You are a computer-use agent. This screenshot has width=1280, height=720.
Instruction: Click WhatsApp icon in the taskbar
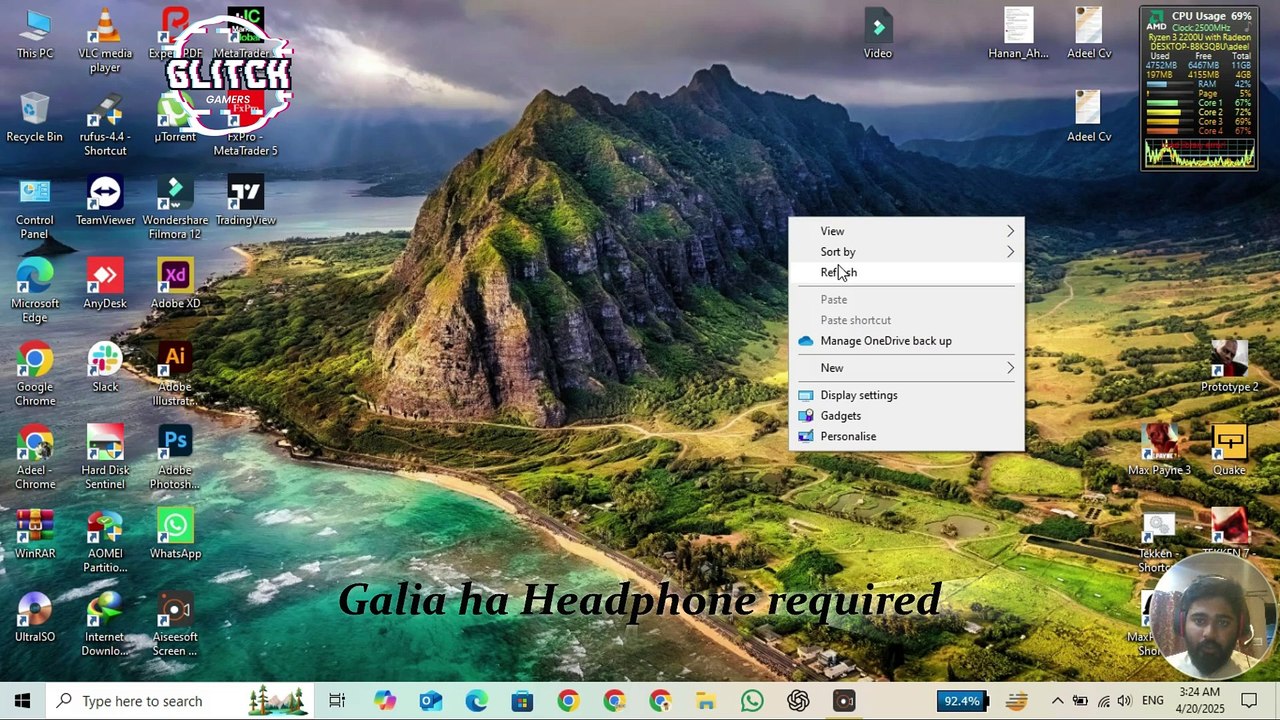(x=752, y=701)
